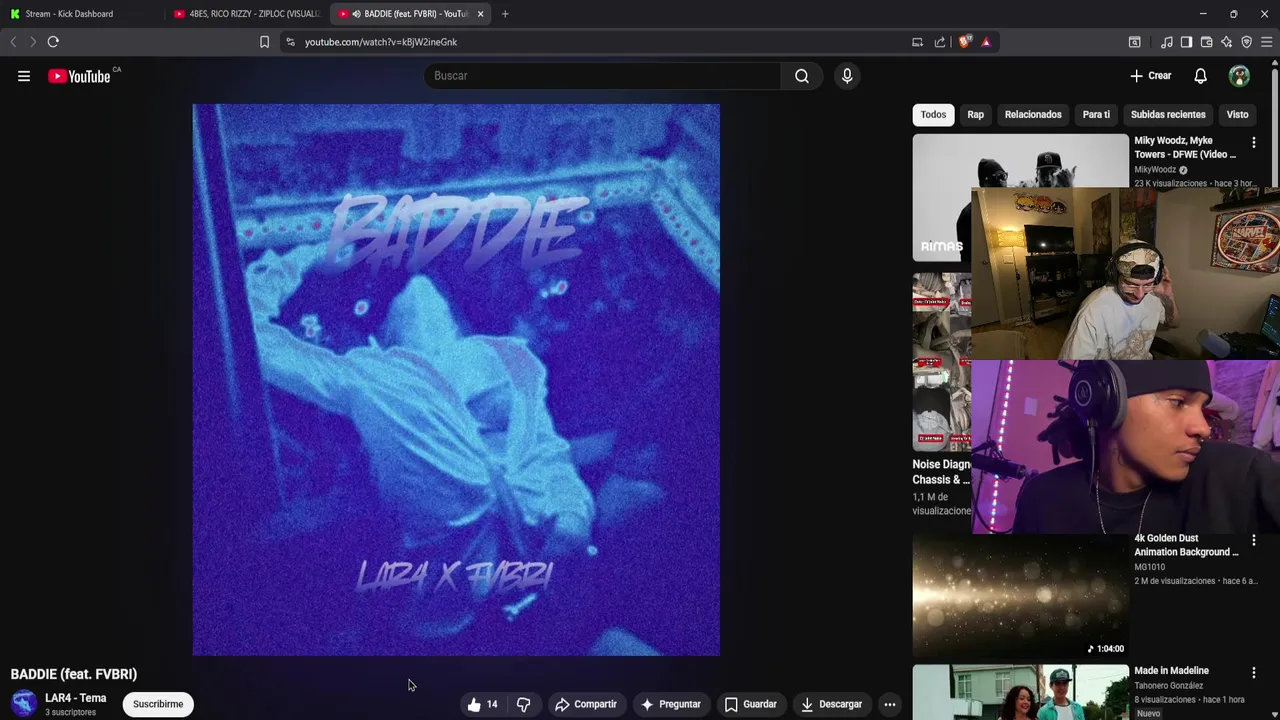Click the MG1010 channel name
1280x720 pixels.
click(1149, 567)
